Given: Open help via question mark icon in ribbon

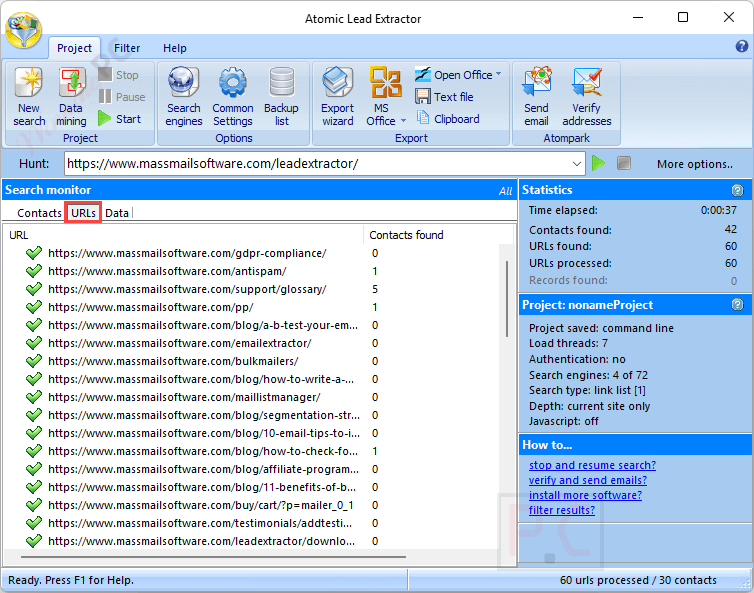Looking at the screenshot, I should pyautogui.click(x=741, y=46).
